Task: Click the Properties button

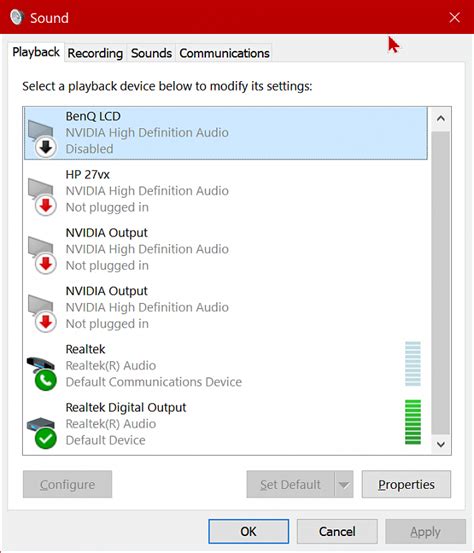Action: [x=406, y=485]
